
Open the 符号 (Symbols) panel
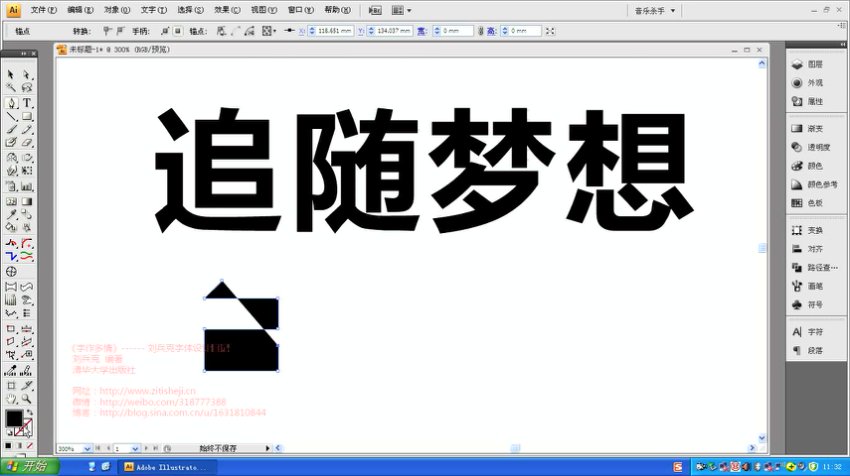(x=814, y=304)
